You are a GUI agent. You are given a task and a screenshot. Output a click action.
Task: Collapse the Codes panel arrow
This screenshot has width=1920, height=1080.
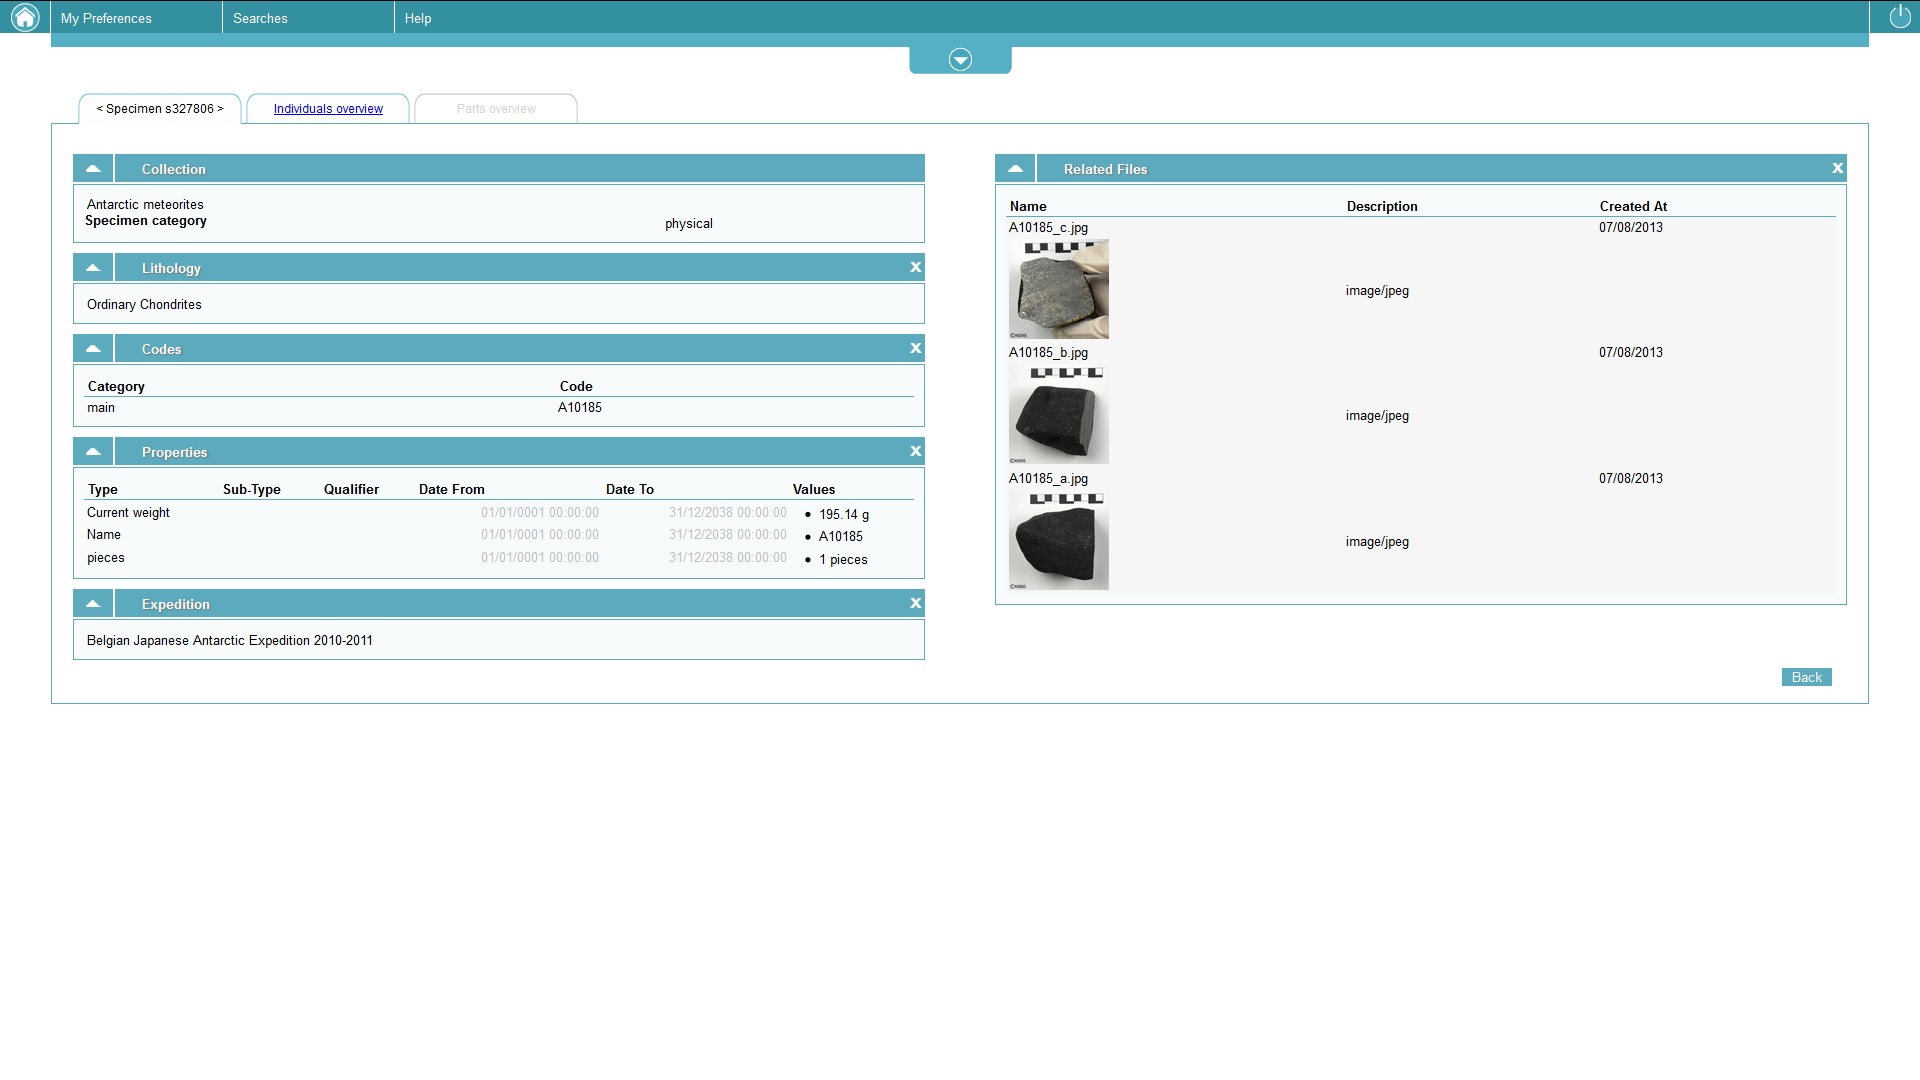click(x=93, y=348)
